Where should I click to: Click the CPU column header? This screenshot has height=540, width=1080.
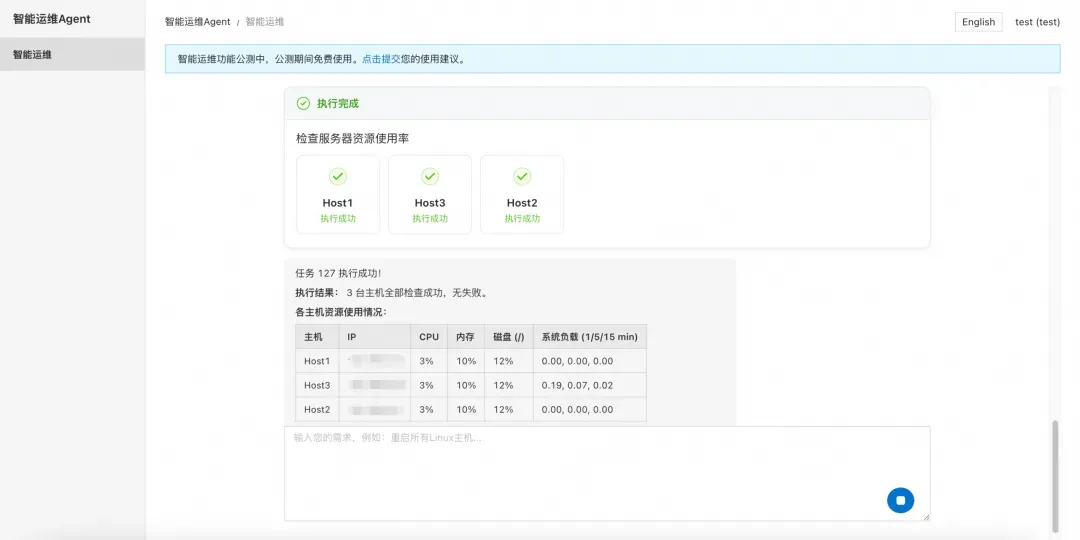click(428, 337)
